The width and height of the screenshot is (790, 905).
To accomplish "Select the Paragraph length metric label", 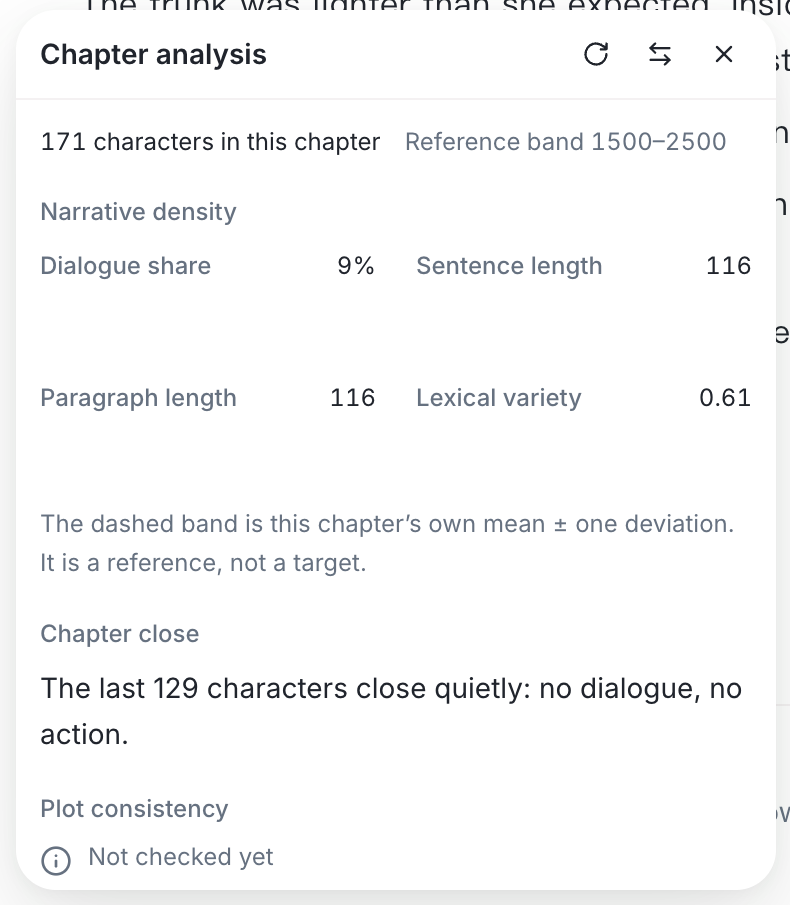I will click(x=138, y=398).
